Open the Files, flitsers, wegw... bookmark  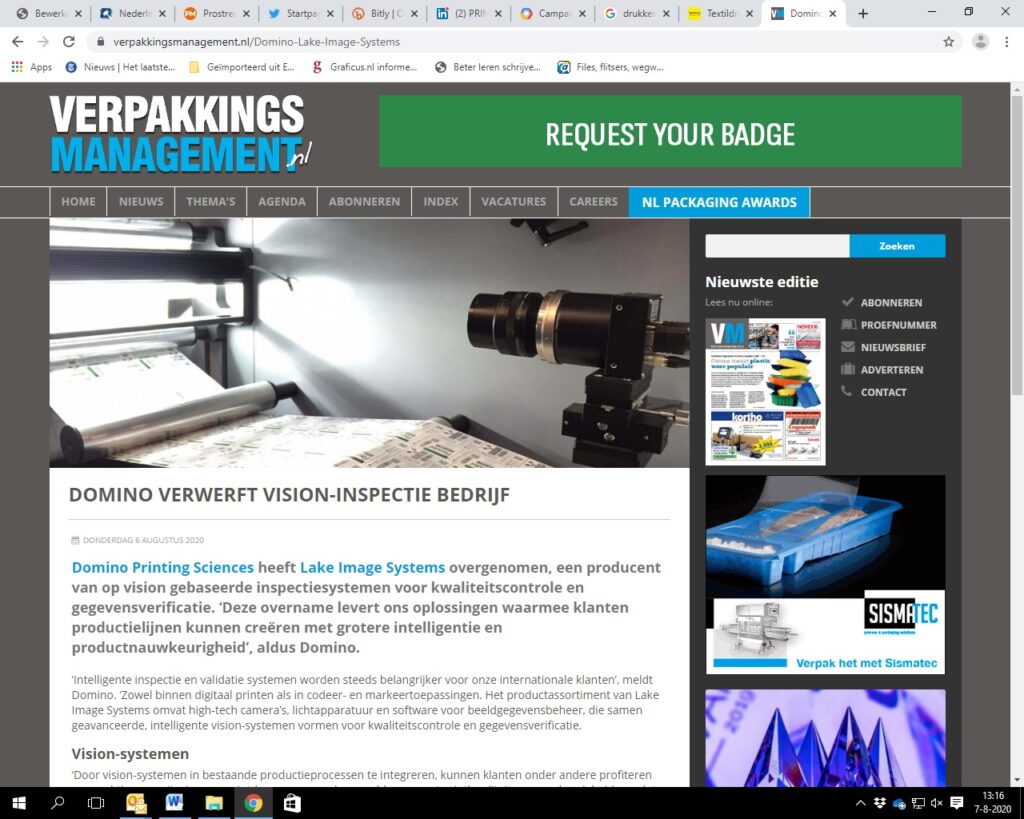pos(611,67)
